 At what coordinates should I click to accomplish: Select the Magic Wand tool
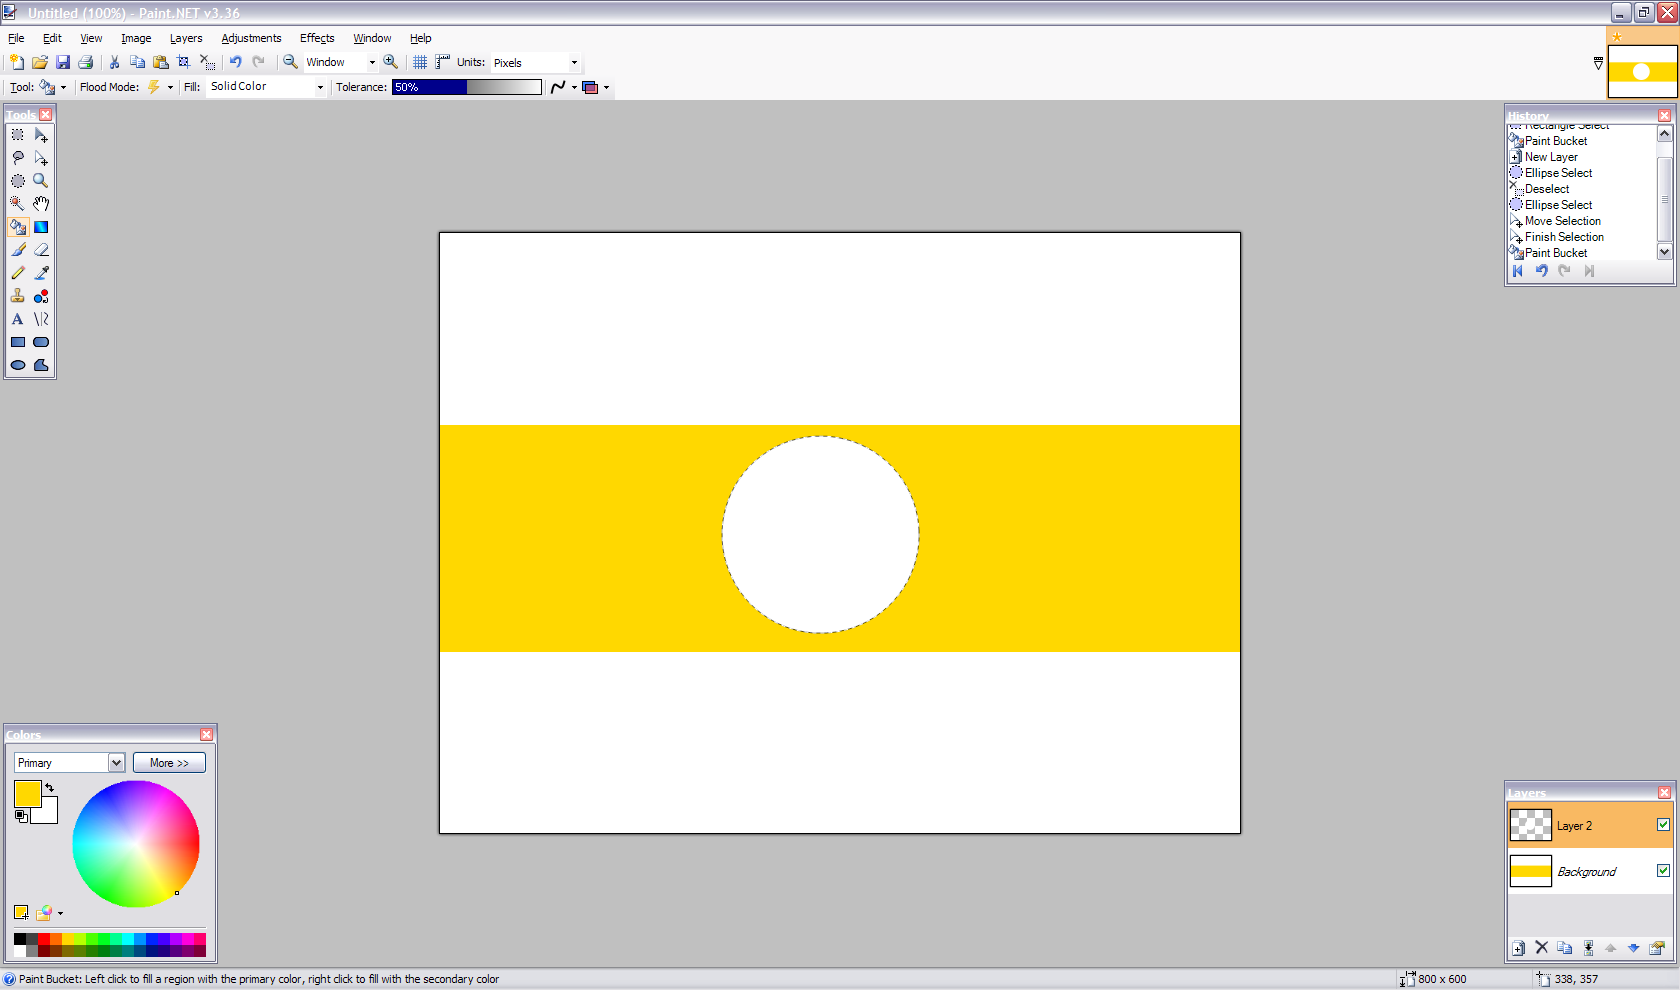click(x=18, y=203)
